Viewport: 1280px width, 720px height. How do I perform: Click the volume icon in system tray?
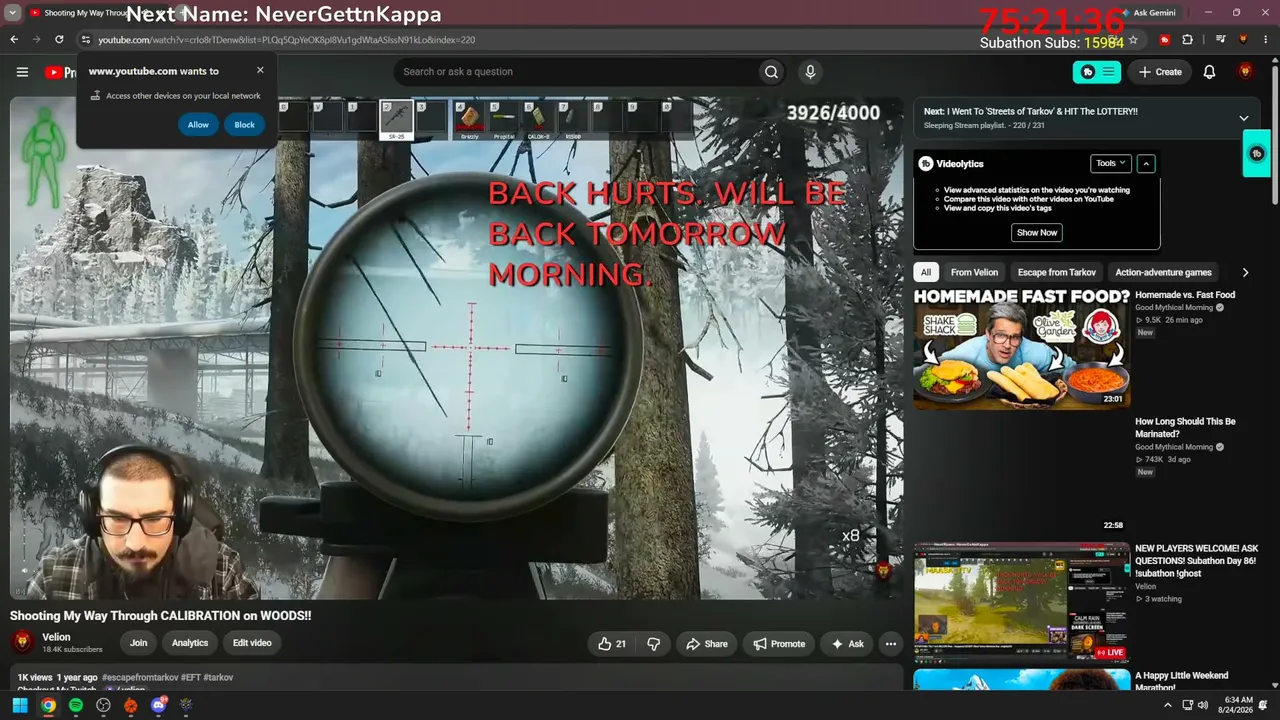click(x=1203, y=706)
